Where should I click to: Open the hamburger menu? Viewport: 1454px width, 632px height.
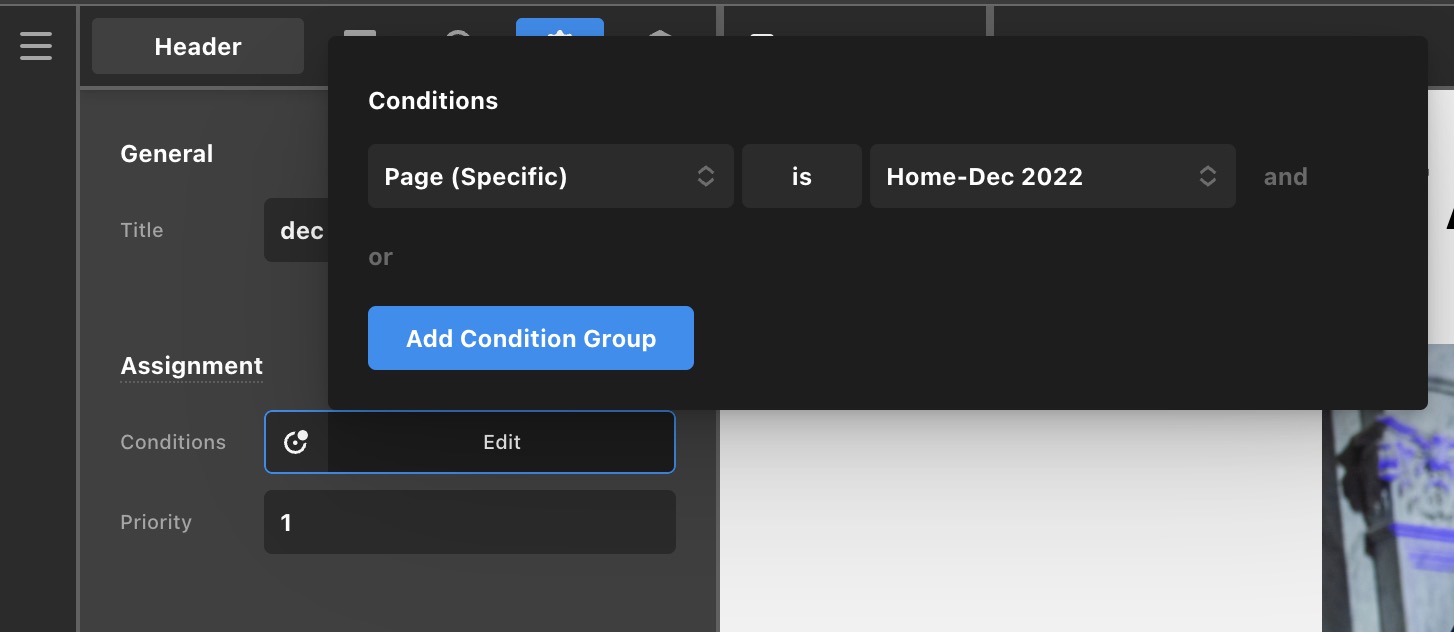click(x=36, y=46)
